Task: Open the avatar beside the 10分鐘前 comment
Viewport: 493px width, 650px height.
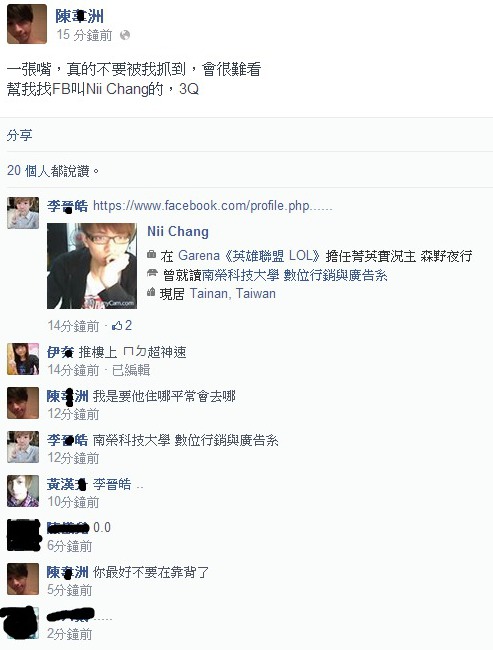Action: pyautogui.click(x=23, y=491)
